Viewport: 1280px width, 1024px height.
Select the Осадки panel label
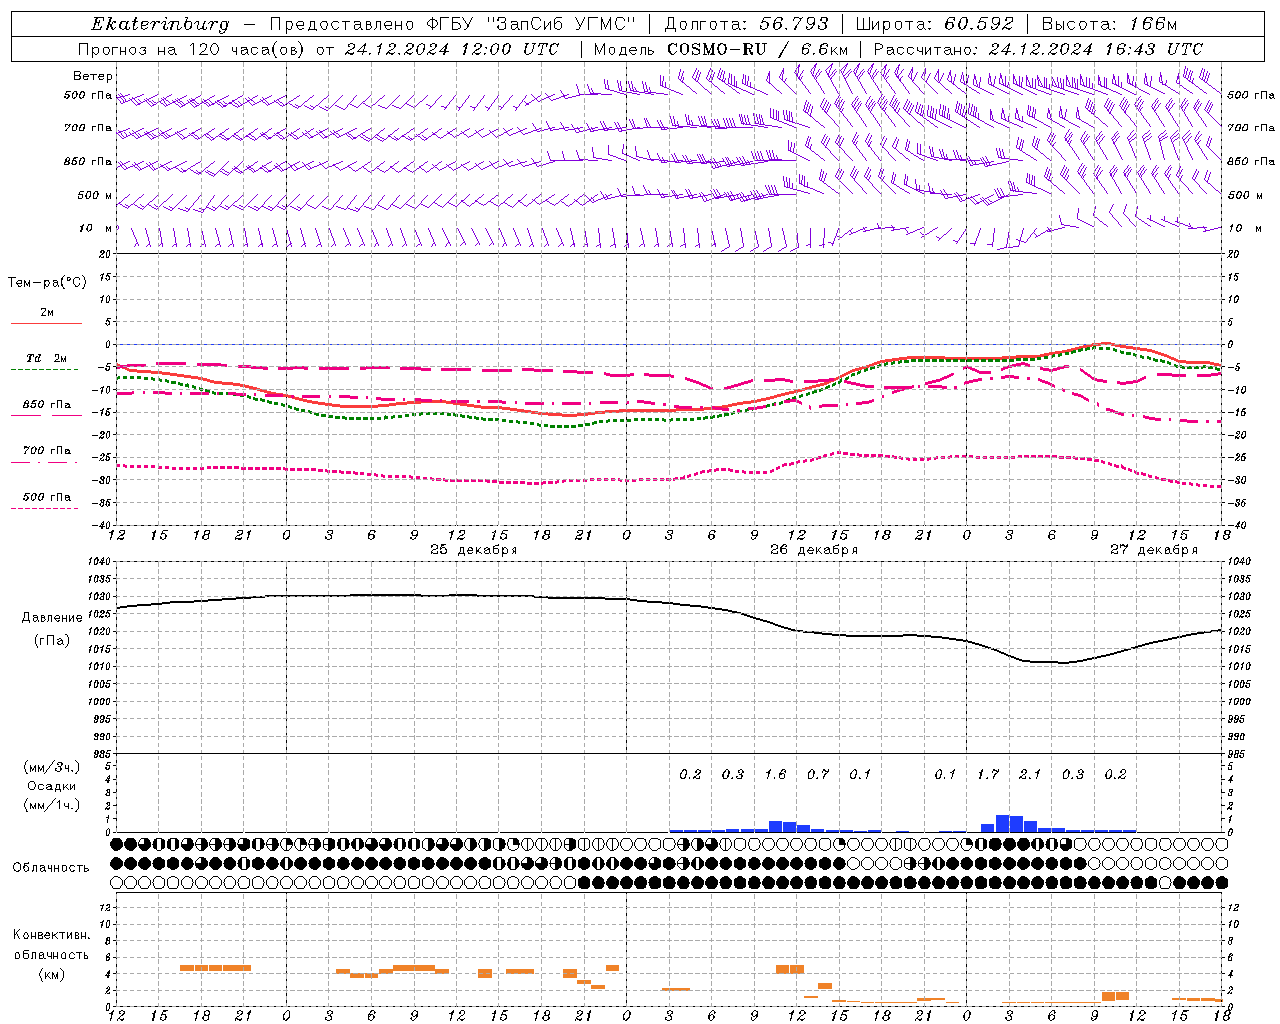(x=52, y=786)
